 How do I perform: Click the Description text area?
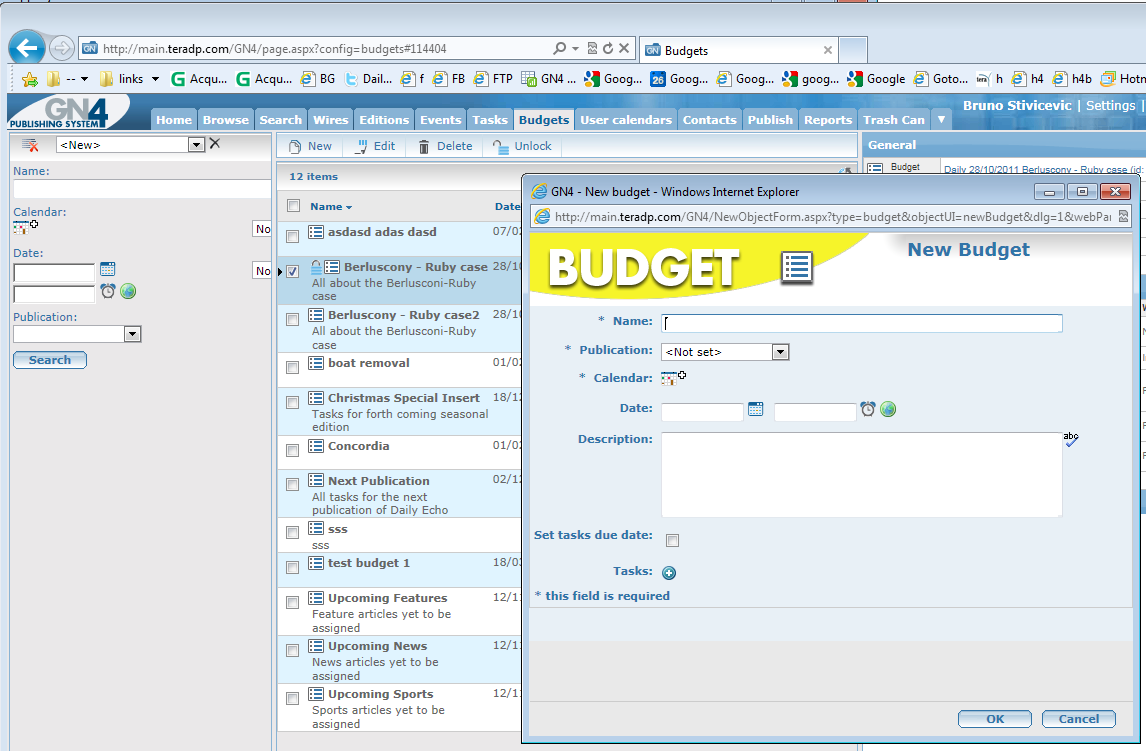point(862,475)
